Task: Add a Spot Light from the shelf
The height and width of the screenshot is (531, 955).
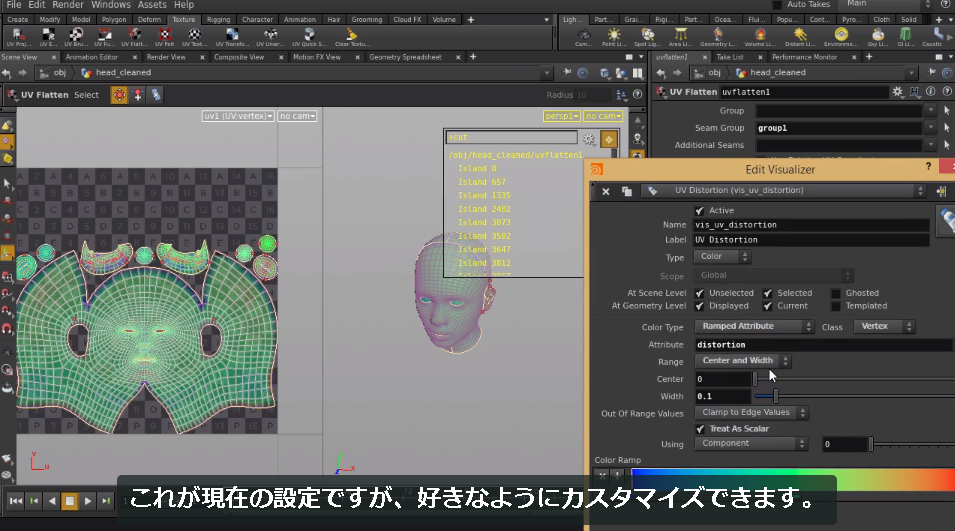Action: [647, 37]
